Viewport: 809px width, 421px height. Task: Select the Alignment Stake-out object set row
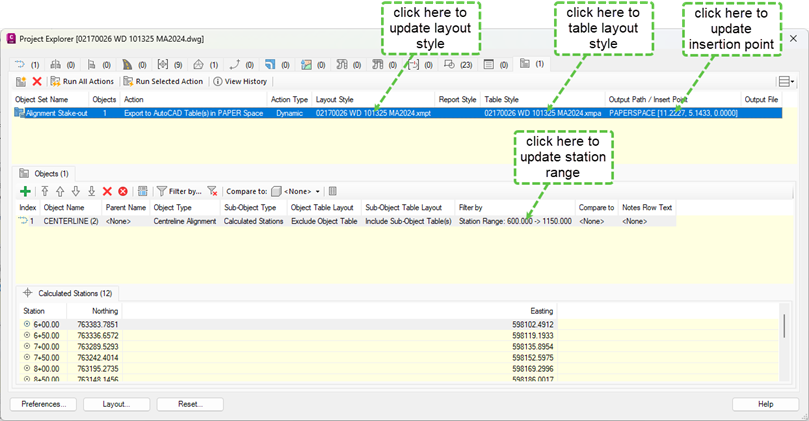tap(397, 113)
